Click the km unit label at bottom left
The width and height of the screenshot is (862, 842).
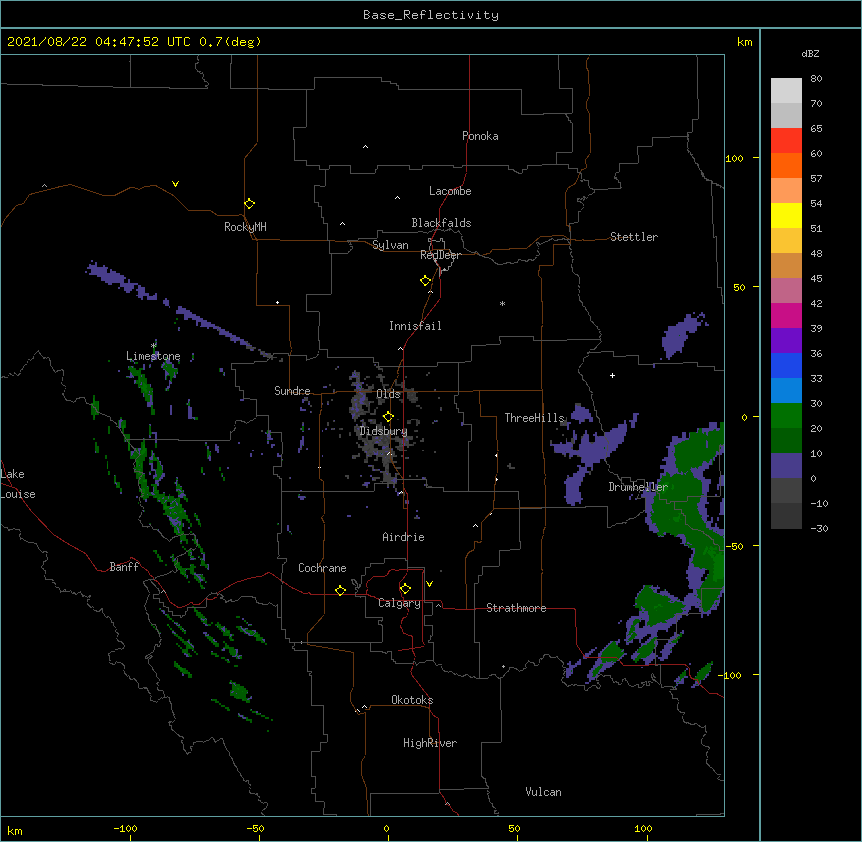click(x=15, y=830)
